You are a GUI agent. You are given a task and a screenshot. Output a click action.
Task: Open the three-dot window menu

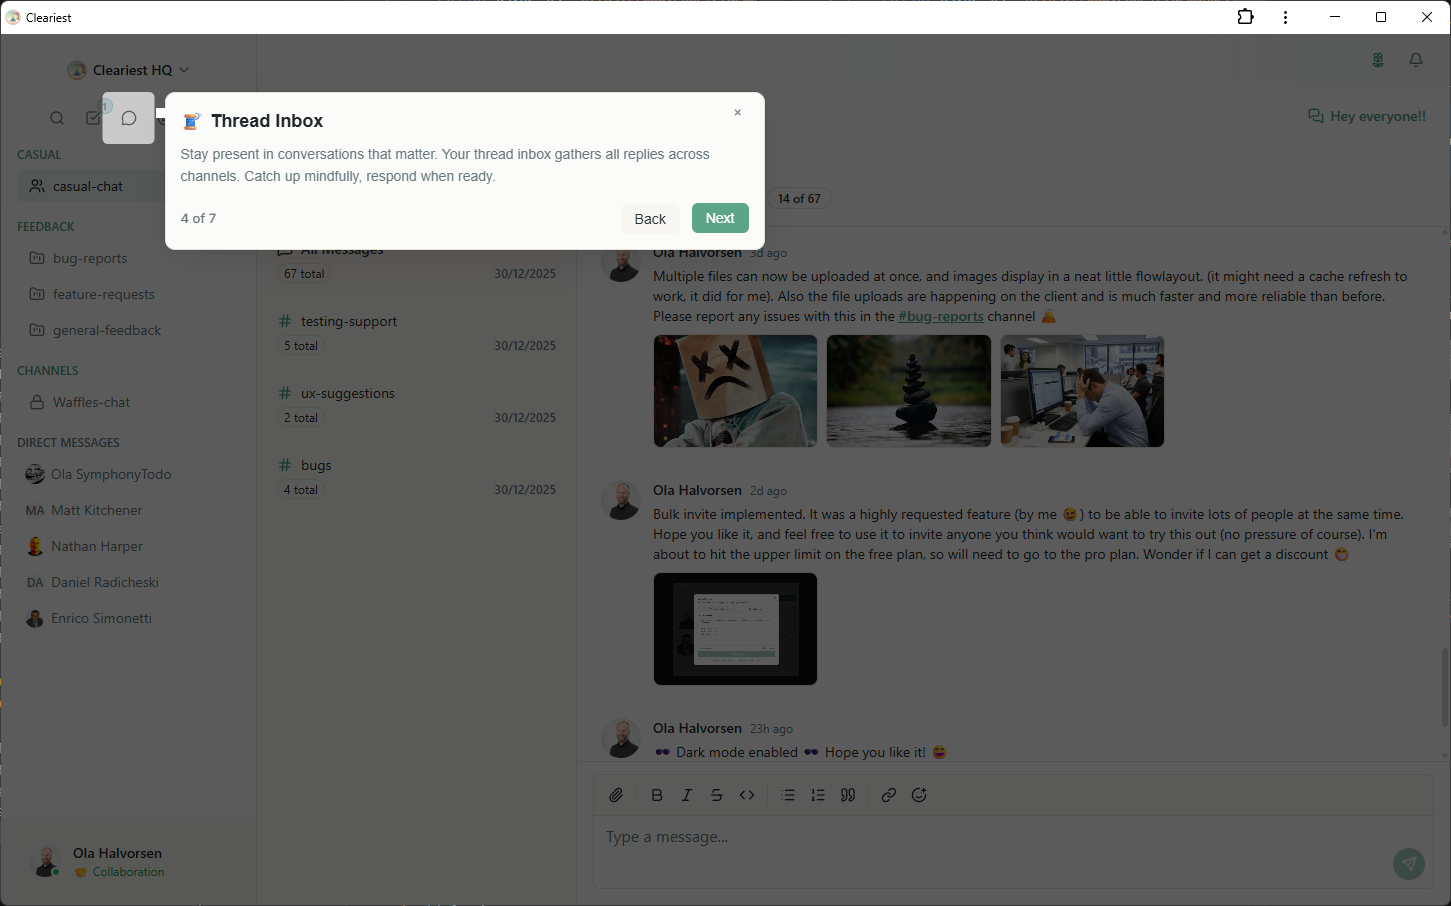pyautogui.click(x=1286, y=17)
